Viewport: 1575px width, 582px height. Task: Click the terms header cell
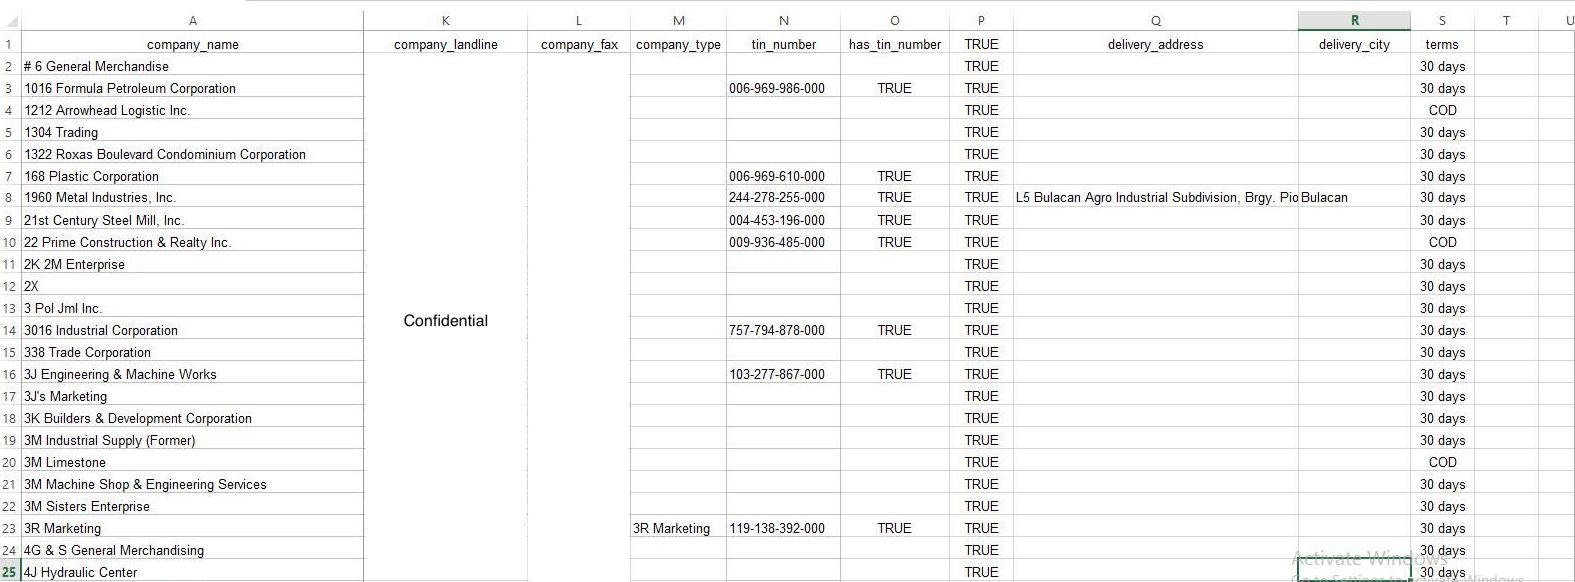pos(1441,44)
